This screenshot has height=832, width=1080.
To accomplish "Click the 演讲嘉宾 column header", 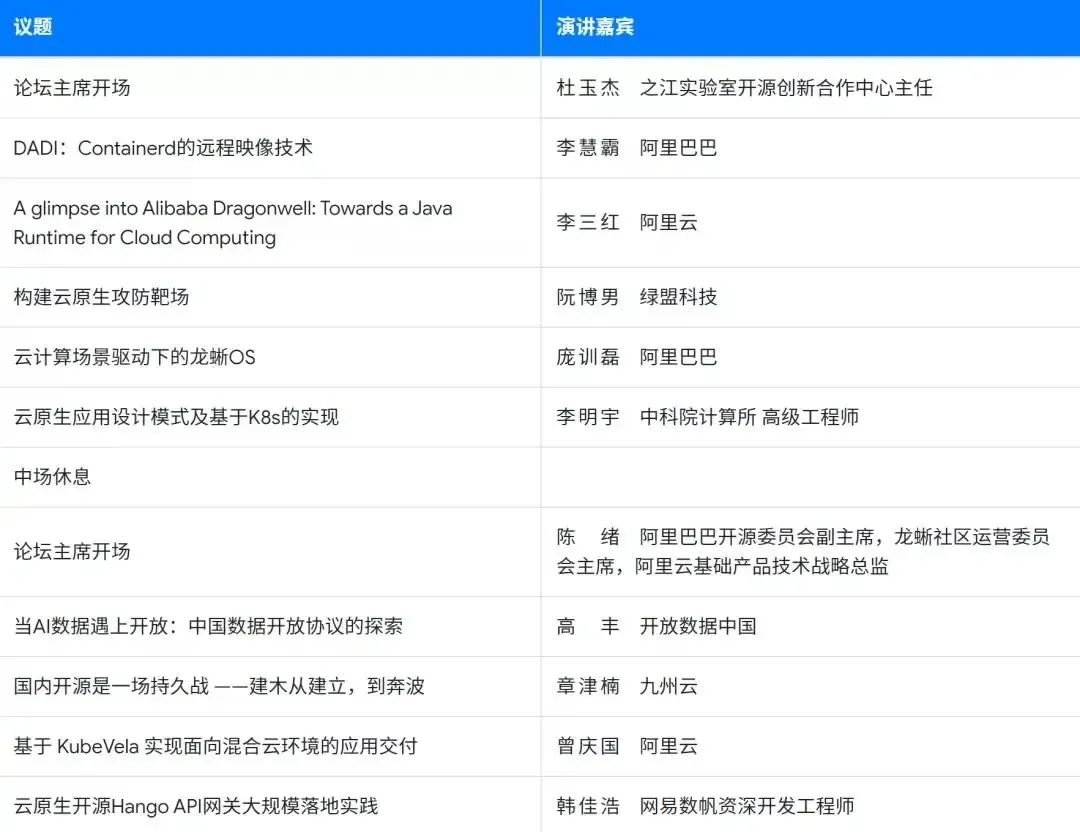I will (x=811, y=28).
